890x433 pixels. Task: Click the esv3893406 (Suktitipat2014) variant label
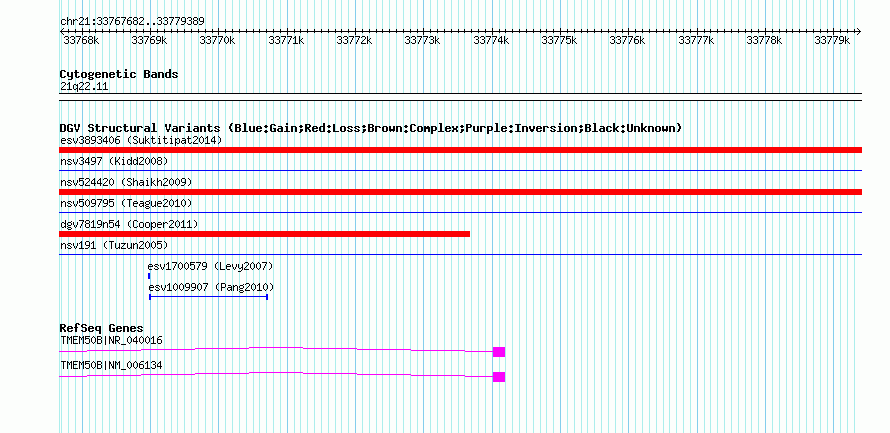click(141, 140)
